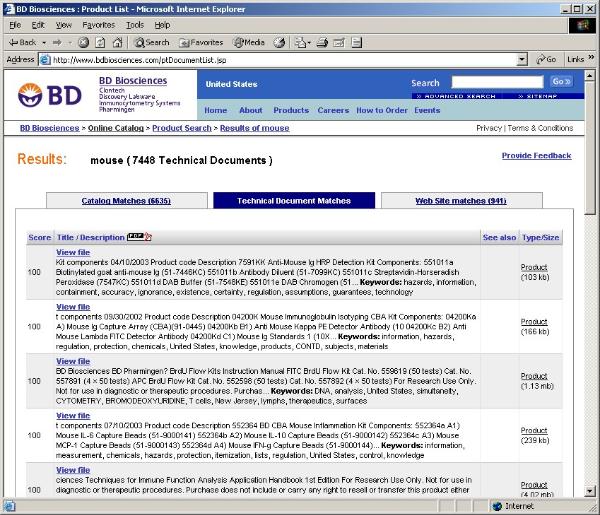Open View file for Mouse Immunoglobulin Isotyping
Screen dimensions: 600x515
(73, 307)
